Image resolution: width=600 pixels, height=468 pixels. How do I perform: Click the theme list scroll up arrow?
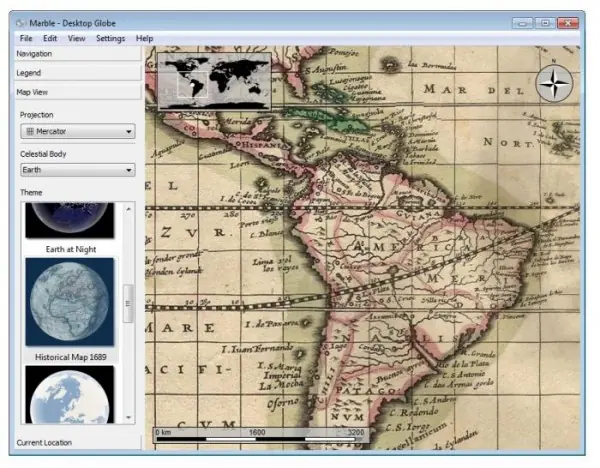129,209
